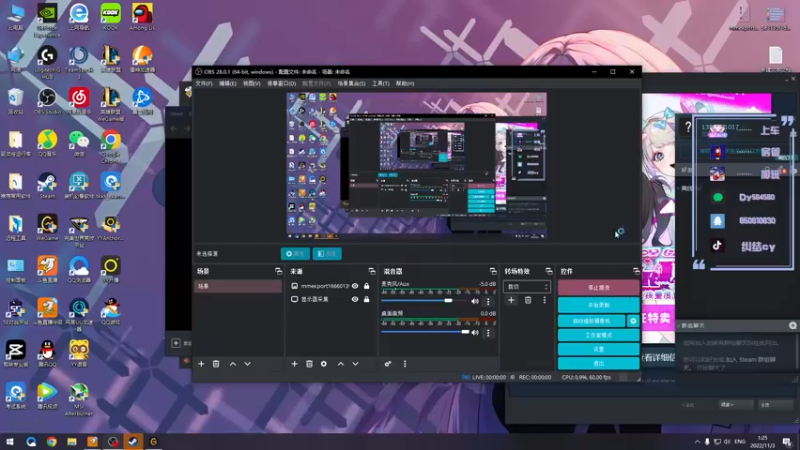Open source properties gear in sources toolbar
The image size is (800, 450).
coord(323,364)
